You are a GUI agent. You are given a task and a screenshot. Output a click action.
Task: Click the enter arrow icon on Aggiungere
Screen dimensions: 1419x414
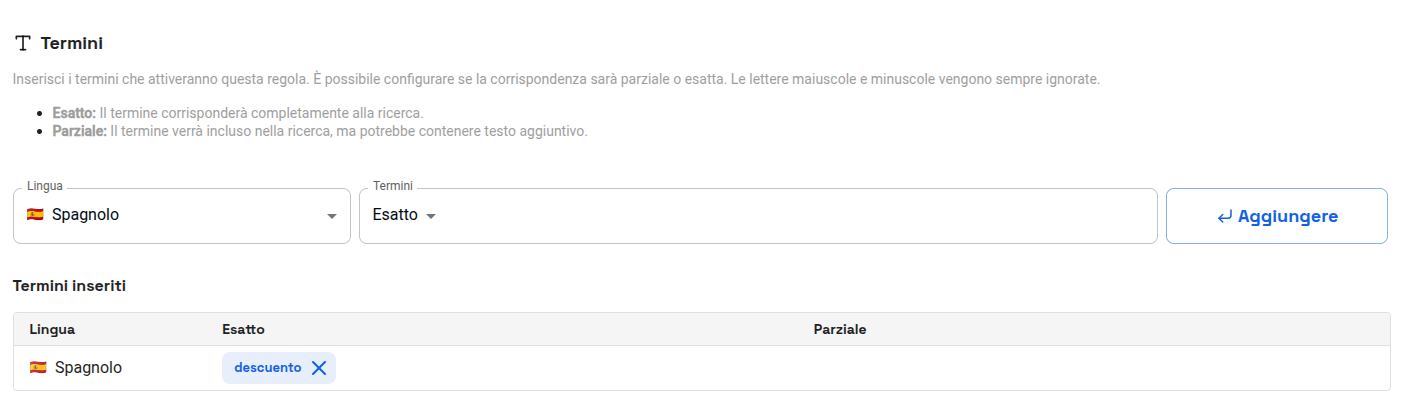tap(1224, 216)
